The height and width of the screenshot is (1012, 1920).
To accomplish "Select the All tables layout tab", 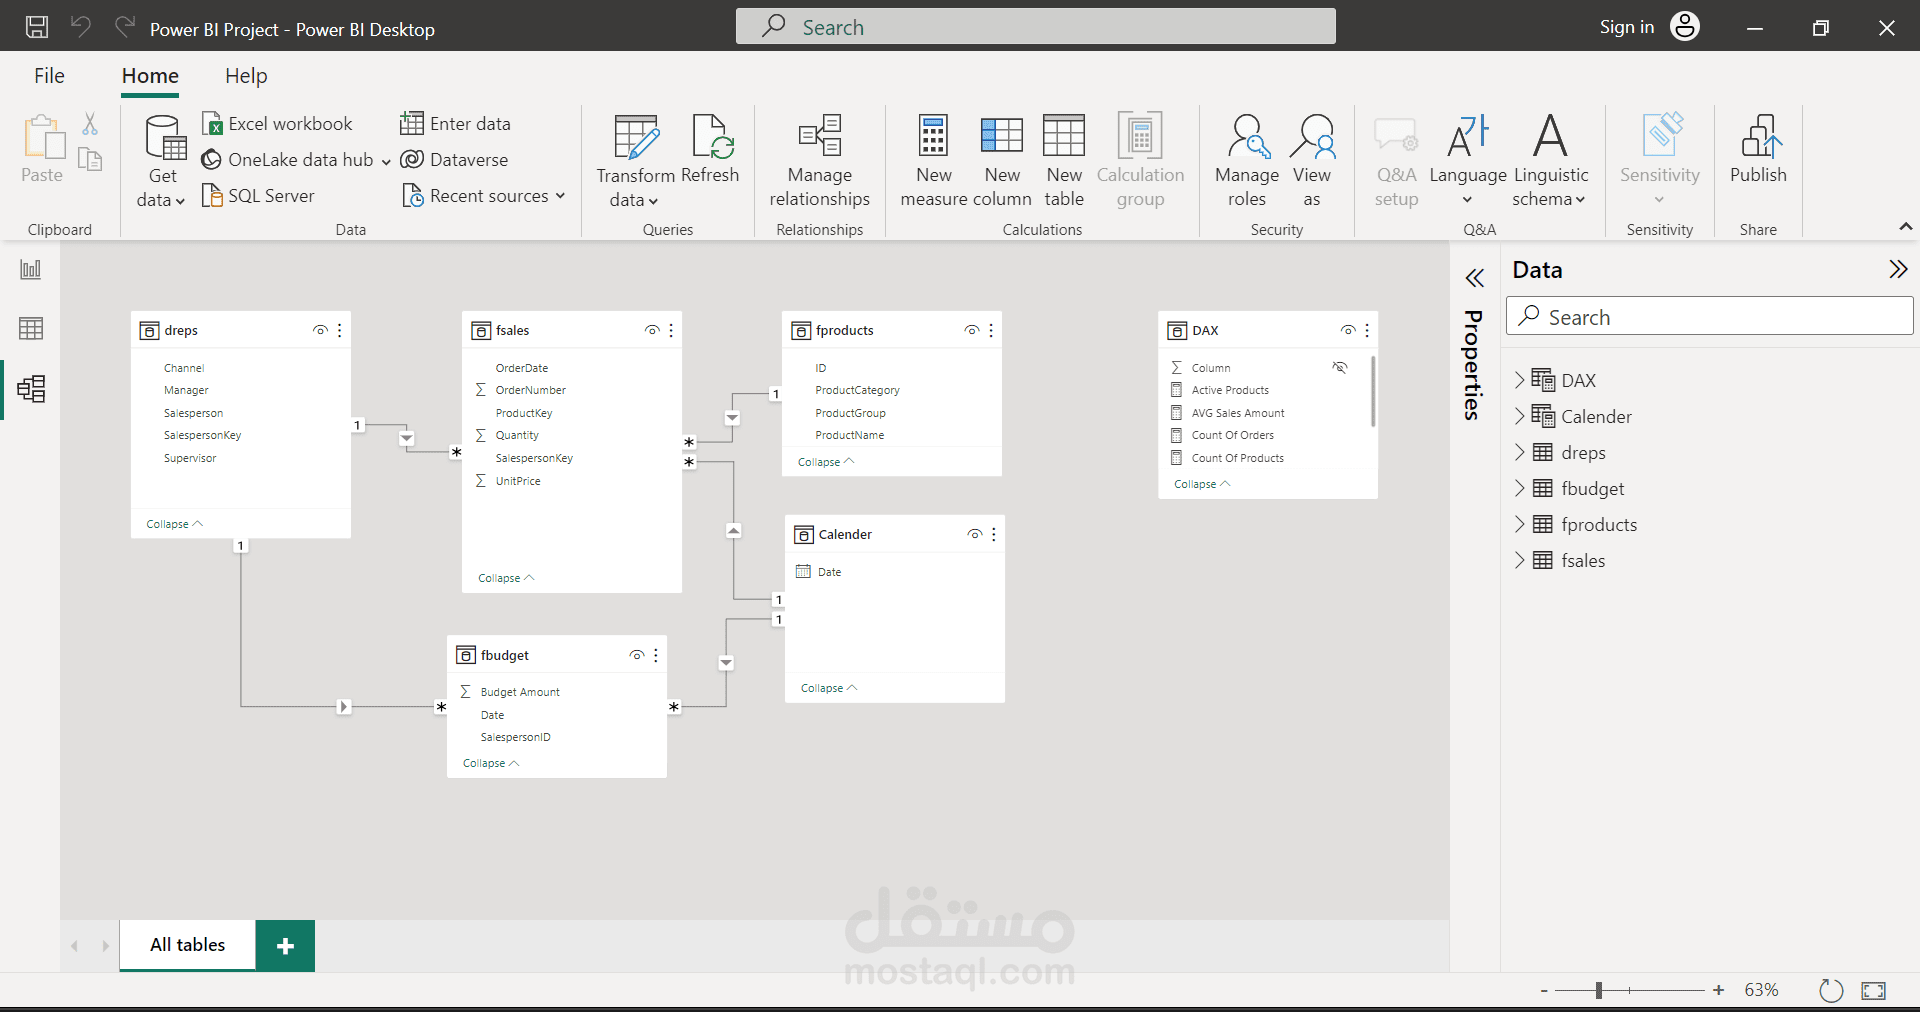I will point(188,945).
